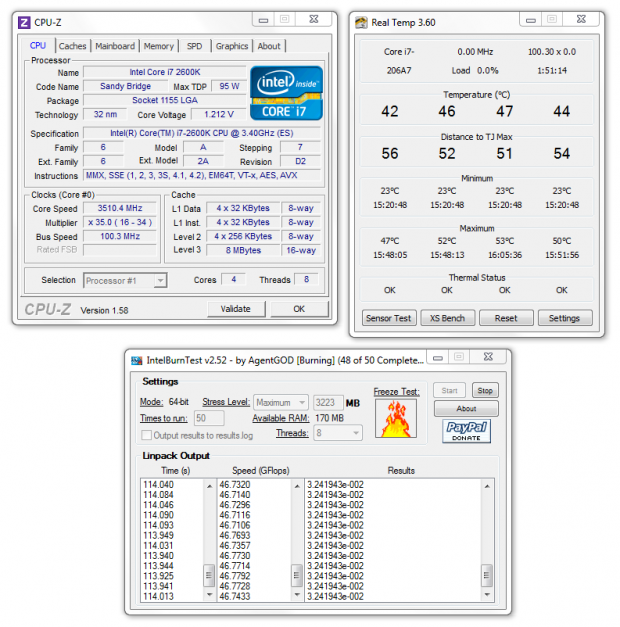Switch to the CPU tab in CPU-Z
This screenshot has width=620, height=627.
38,46
